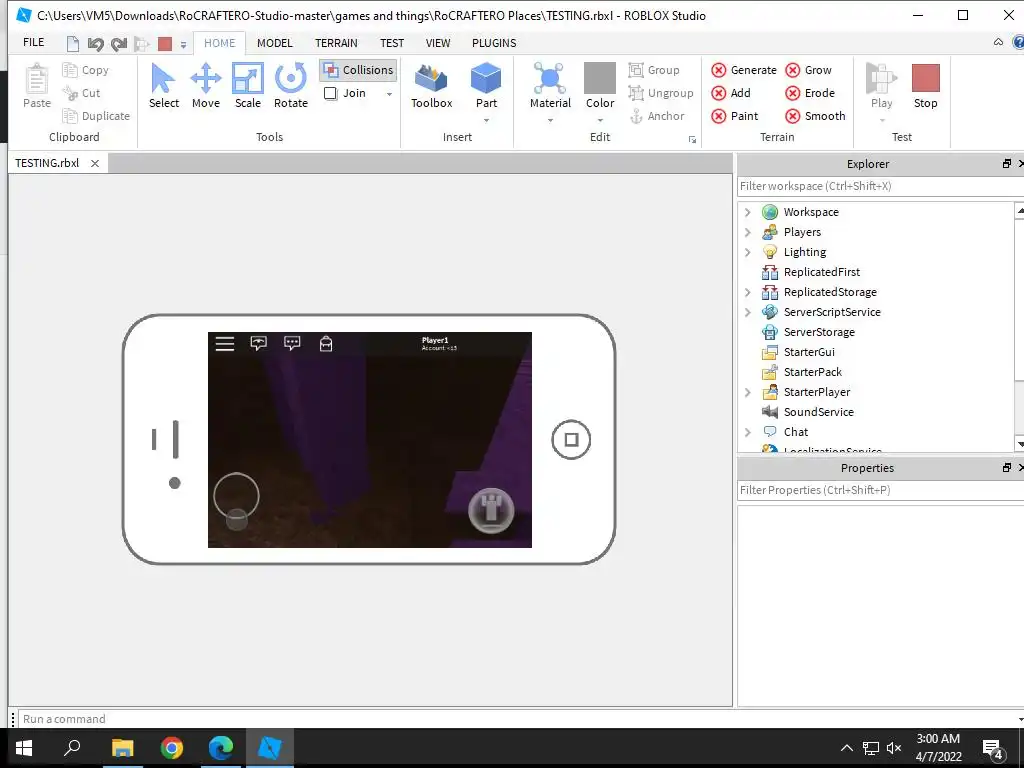
Task: Switch to the TEST tab
Action: tap(392, 43)
